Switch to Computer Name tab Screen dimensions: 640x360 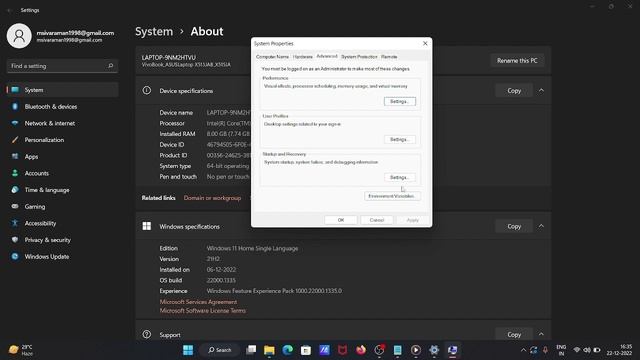pos(272,57)
